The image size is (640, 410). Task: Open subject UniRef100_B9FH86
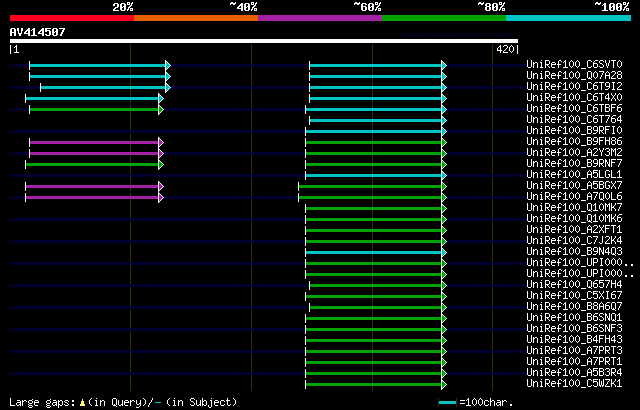click(574, 142)
